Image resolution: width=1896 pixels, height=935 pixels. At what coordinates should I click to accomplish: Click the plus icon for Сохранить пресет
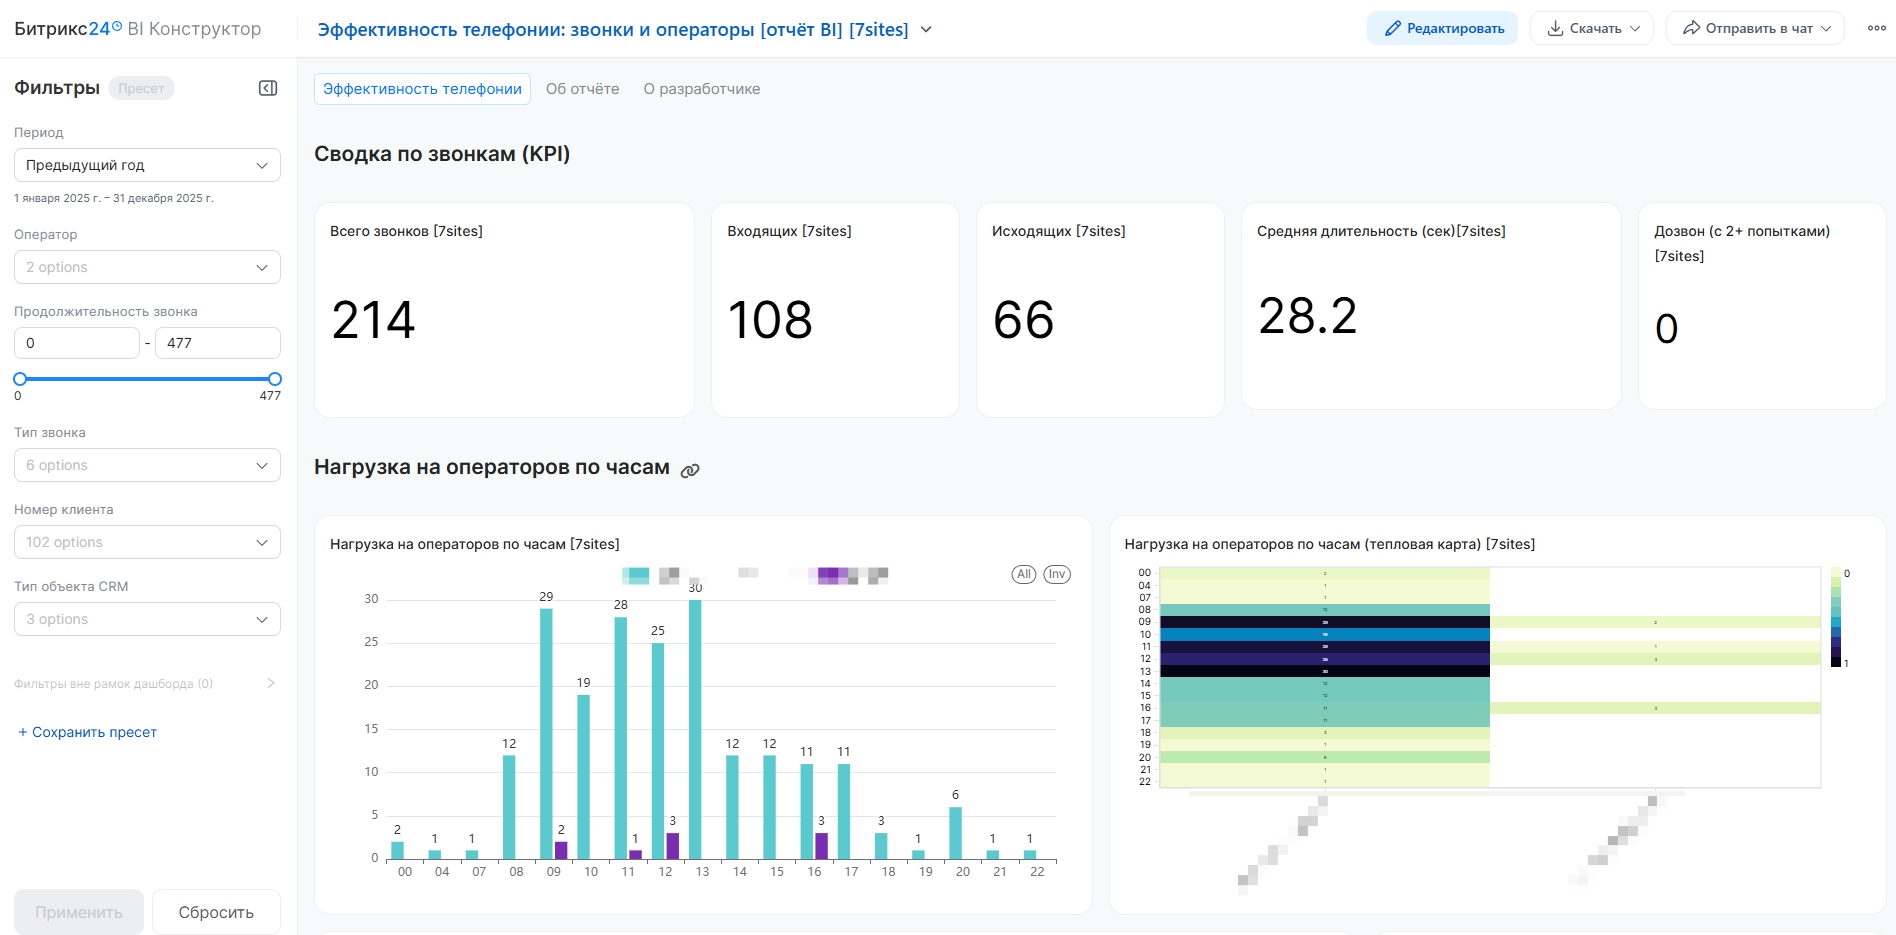23,732
